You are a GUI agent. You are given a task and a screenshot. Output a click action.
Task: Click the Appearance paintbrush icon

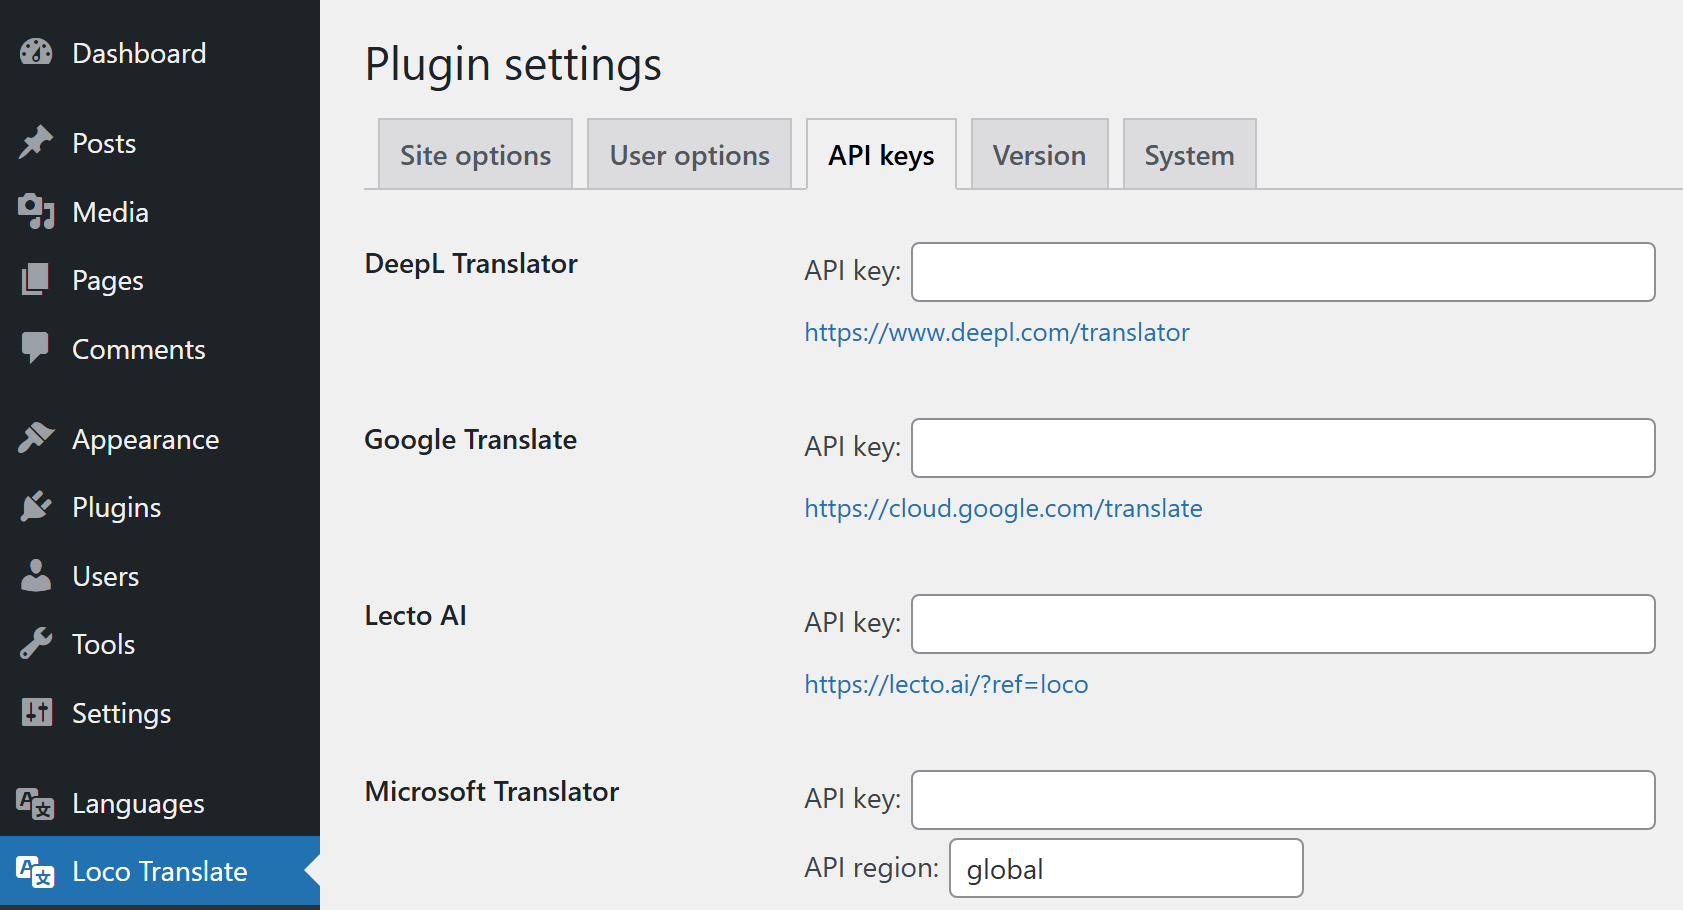click(36, 437)
